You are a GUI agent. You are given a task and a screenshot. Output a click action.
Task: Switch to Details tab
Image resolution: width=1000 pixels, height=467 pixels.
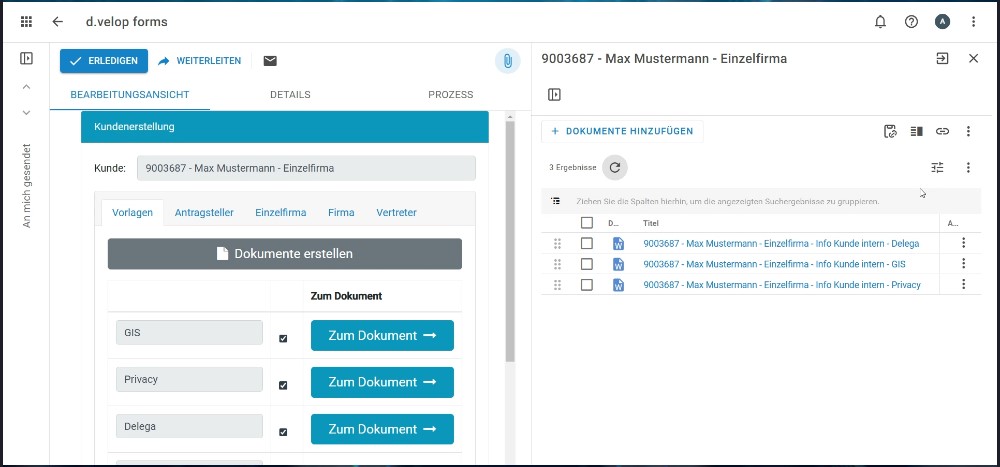[x=290, y=94]
